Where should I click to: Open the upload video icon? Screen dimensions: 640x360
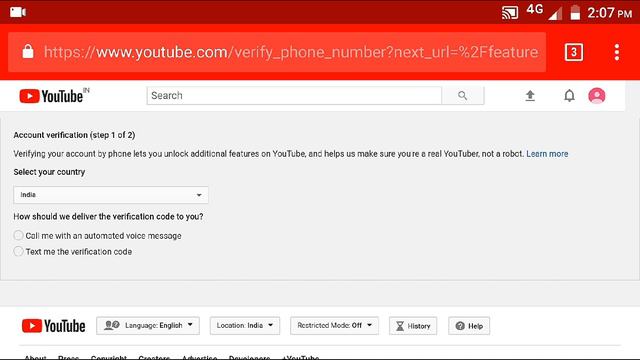click(530, 96)
